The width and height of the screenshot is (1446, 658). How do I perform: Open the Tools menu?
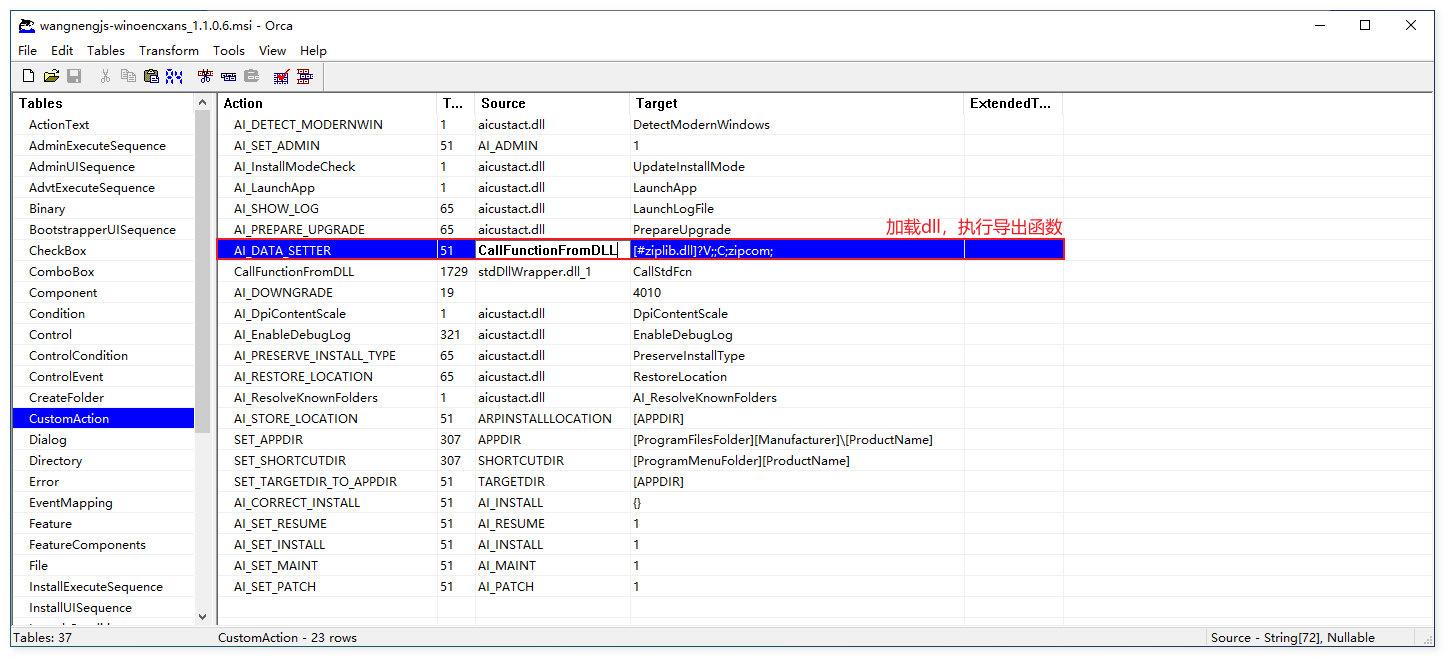pos(228,51)
